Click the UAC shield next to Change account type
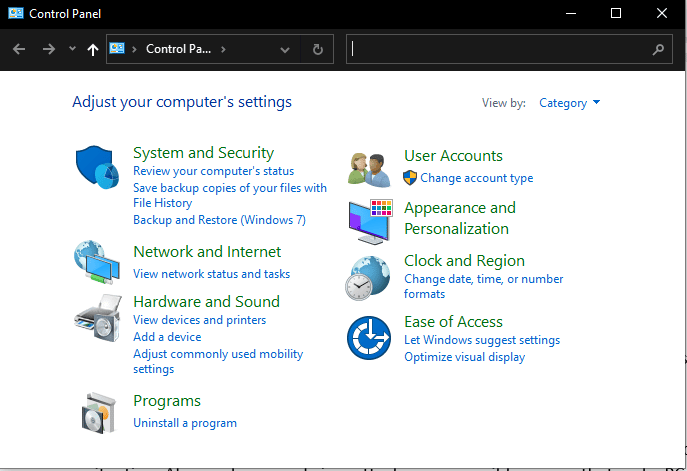The width and height of the screenshot is (687, 471). pos(410,178)
